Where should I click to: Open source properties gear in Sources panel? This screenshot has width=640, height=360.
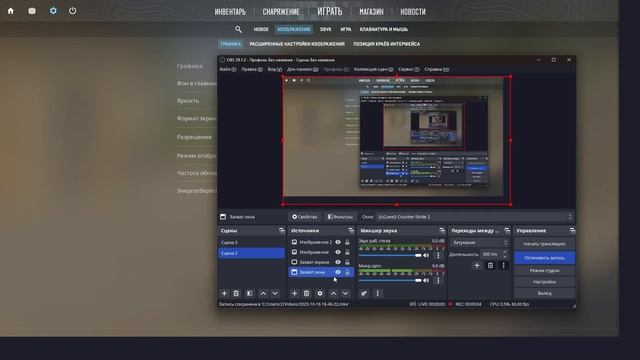tap(320, 293)
